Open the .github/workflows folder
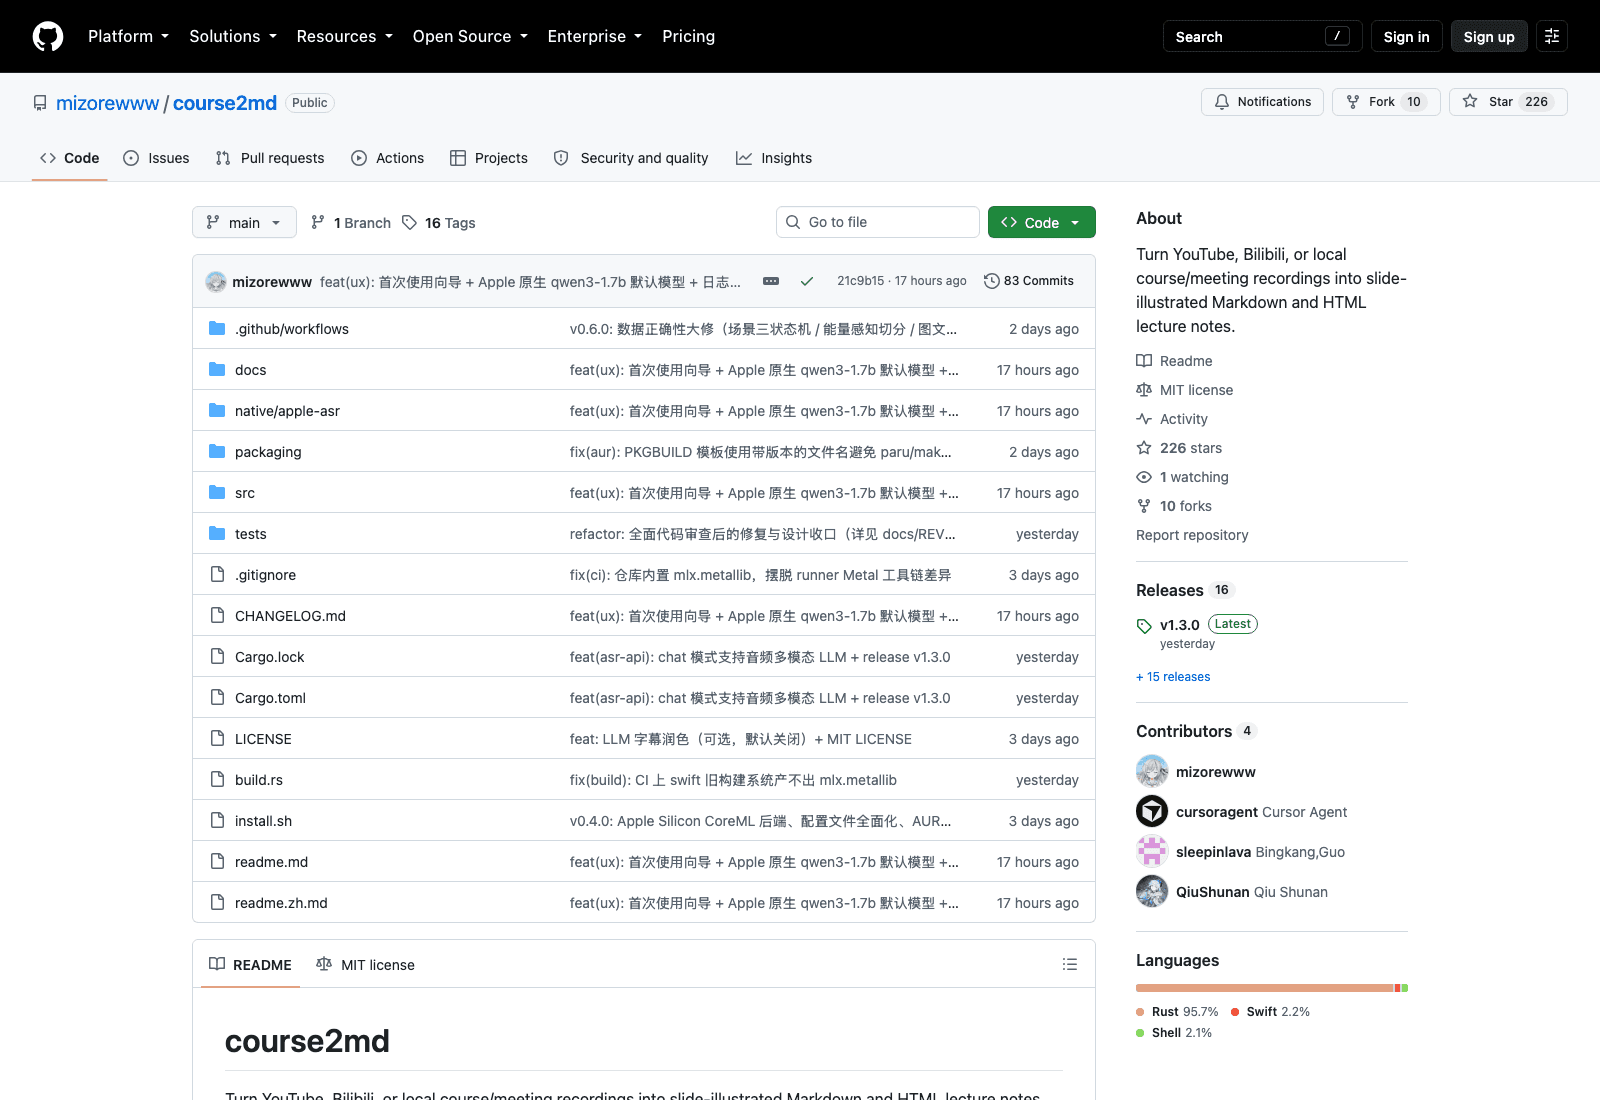The image size is (1600, 1100). tap(292, 329)
